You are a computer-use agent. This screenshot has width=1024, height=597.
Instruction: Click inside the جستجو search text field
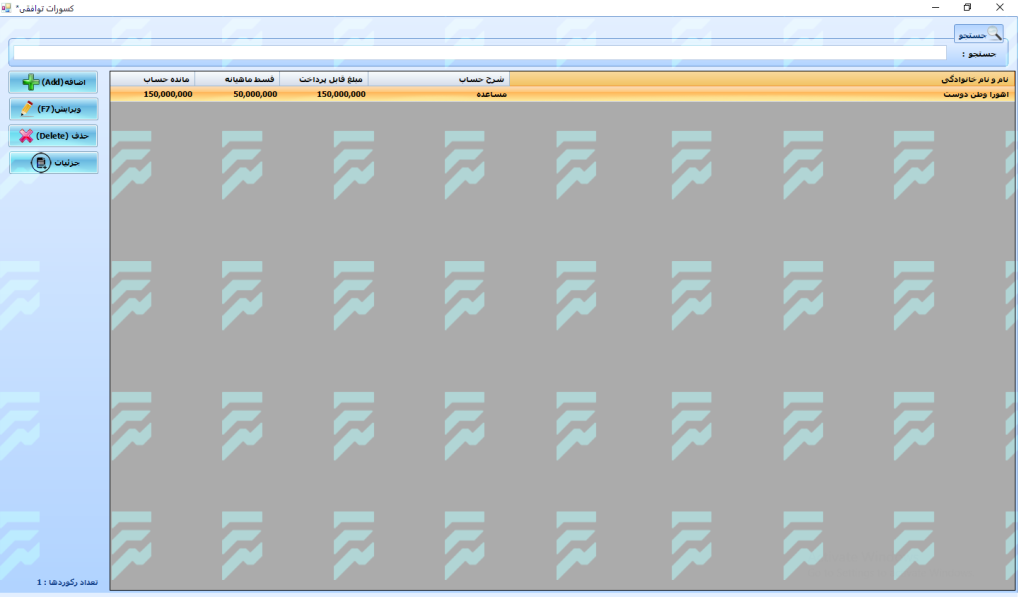coord(480,53)
